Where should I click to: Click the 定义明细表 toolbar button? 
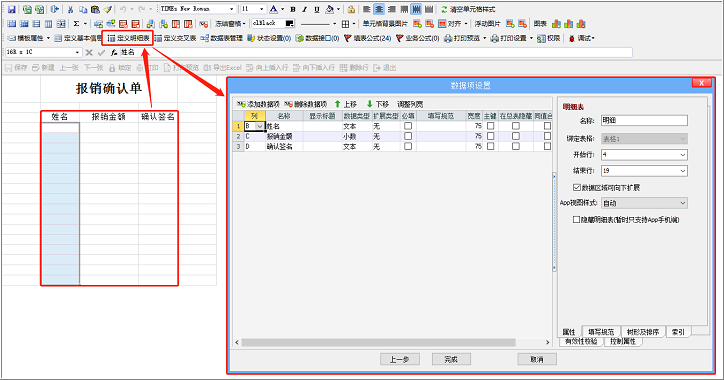coord(128,38)
